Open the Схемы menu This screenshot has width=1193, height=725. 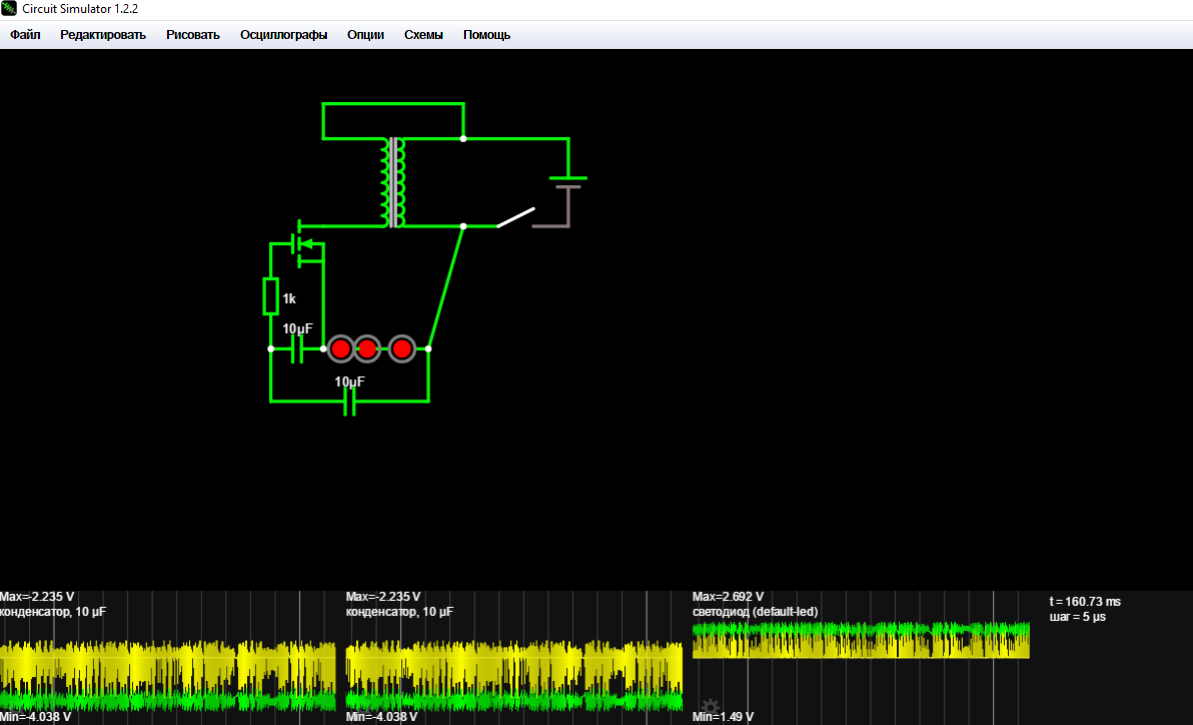coord(424,35)
